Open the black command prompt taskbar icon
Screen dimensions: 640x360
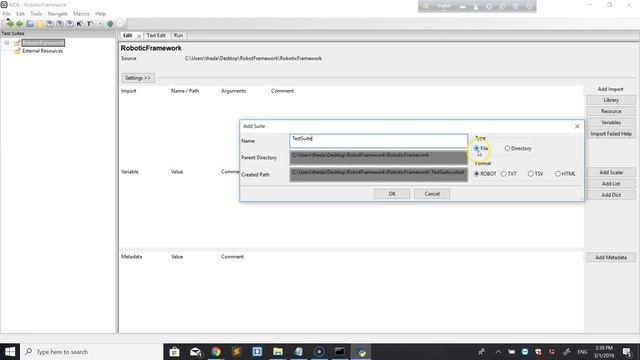[340, 351]
